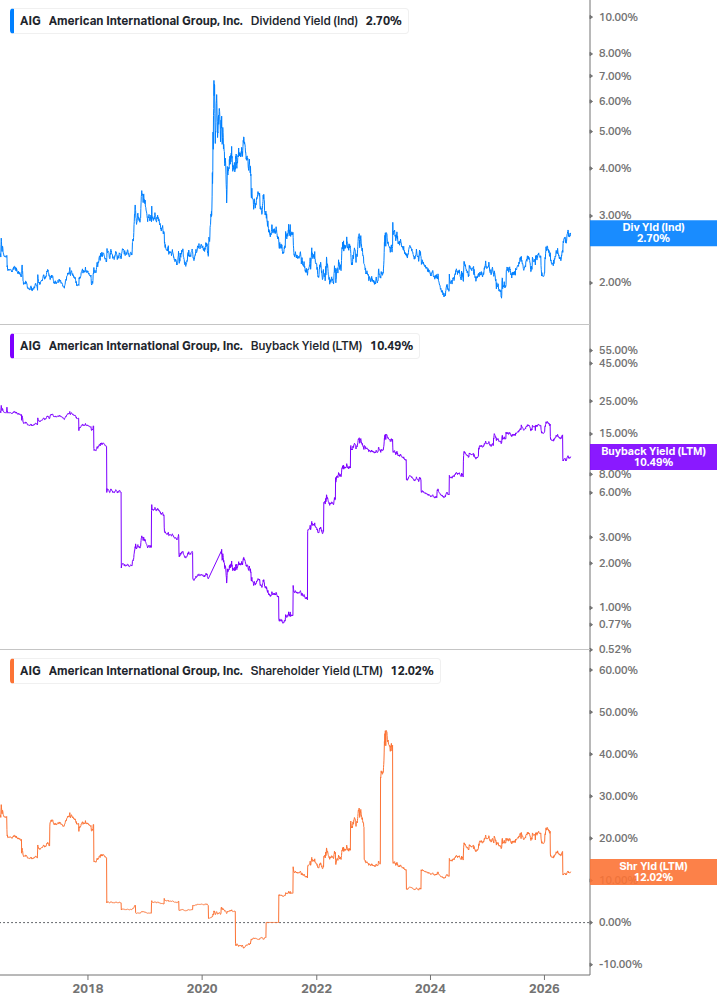Click the 0.52% tick on buyback yield axis

[x=615, y=649]
